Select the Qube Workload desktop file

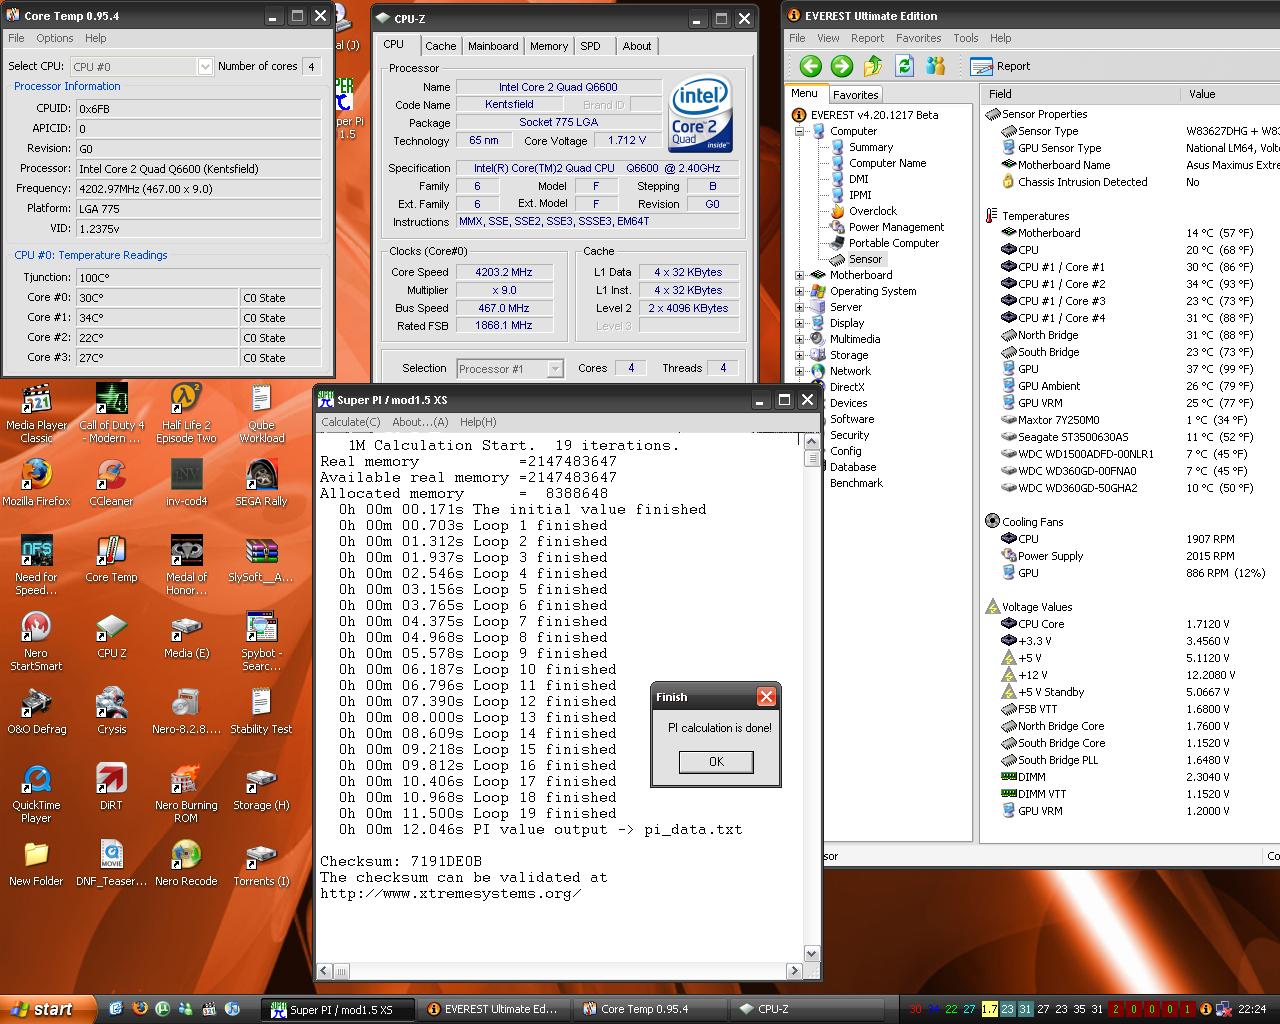261,412
